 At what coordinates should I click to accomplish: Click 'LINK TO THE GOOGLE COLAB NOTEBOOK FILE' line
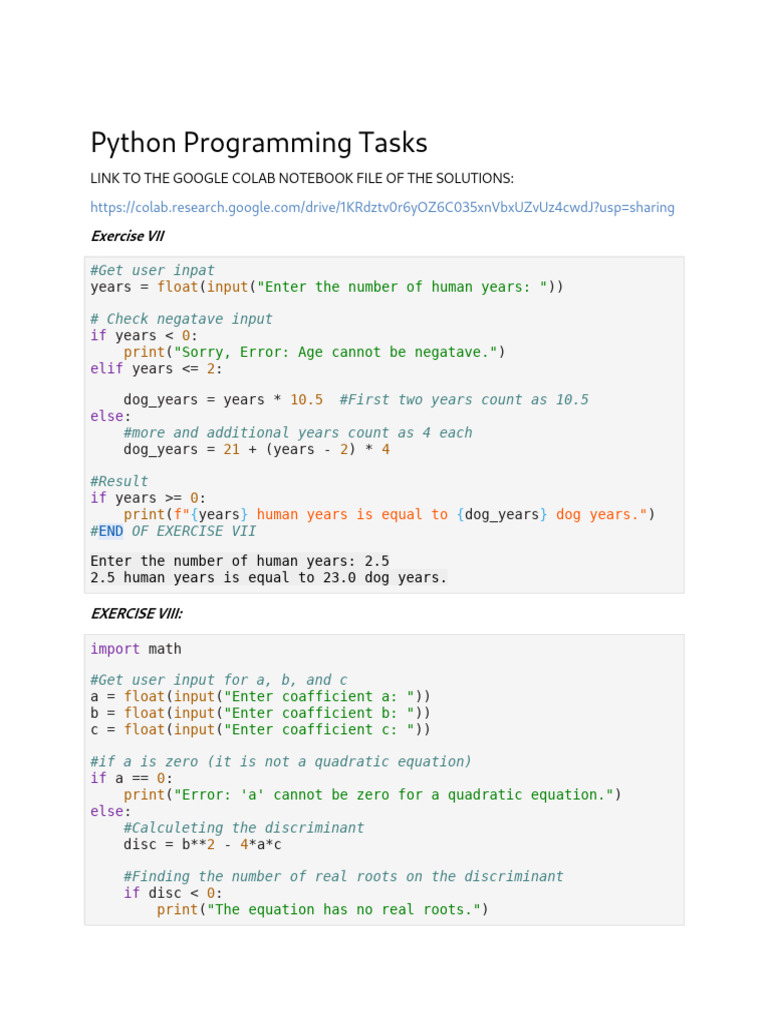[x=302, y=178]
